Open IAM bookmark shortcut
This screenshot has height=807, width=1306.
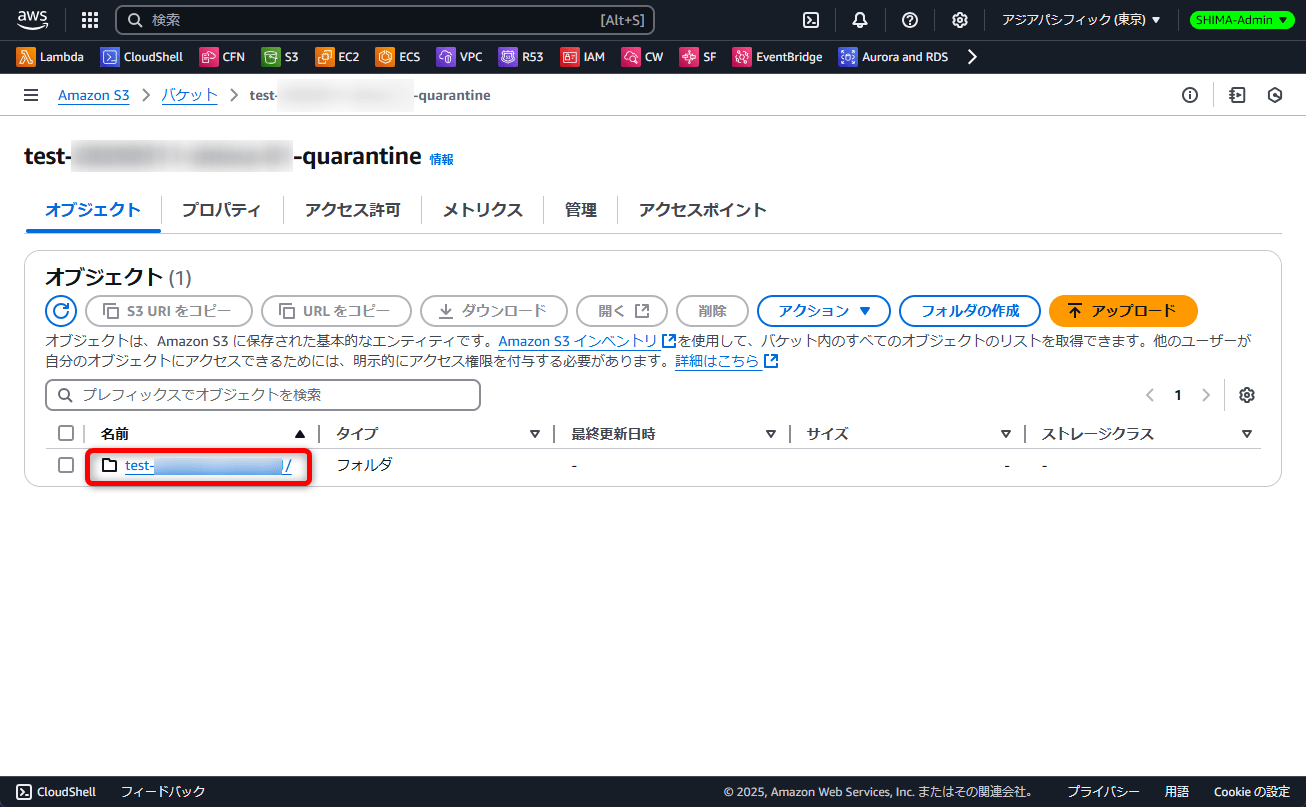tap(583, 57)
